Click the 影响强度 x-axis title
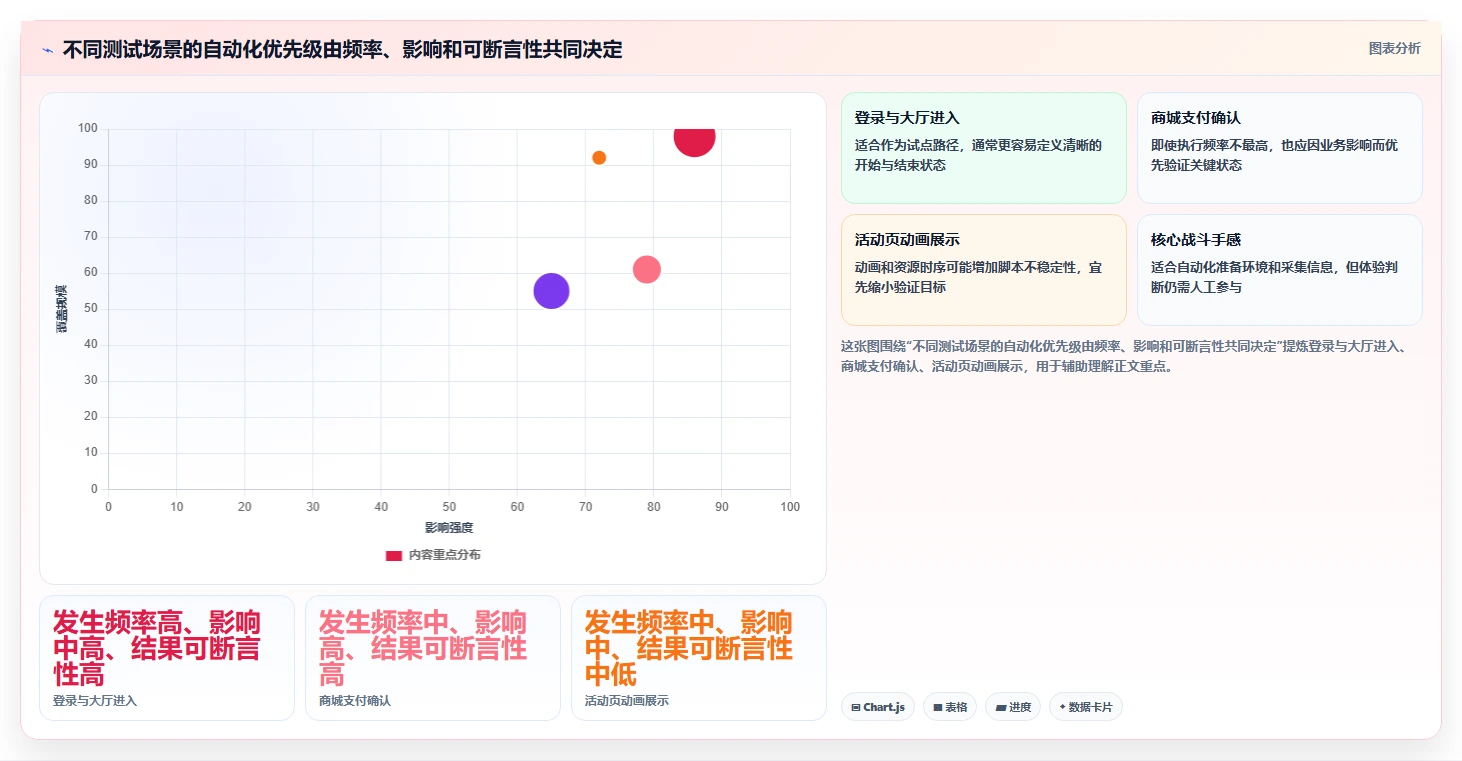 click(x=449, y=527)
